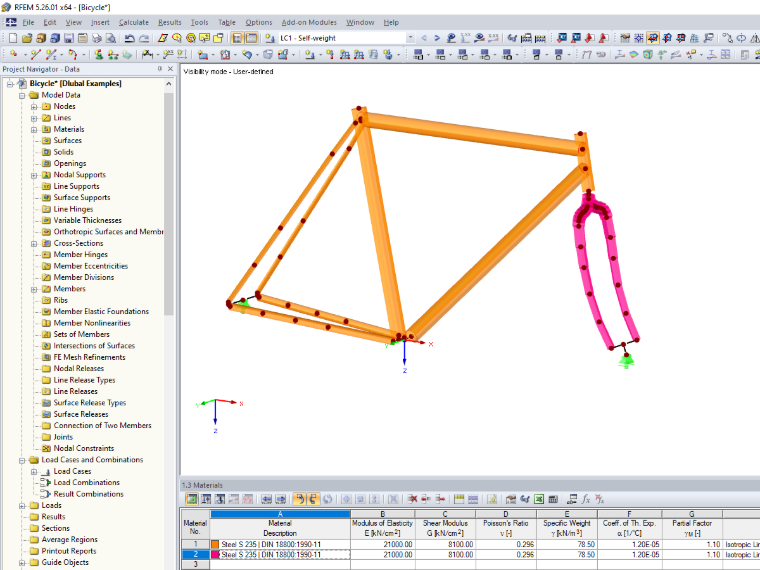The image size is (760, 570).
Task: Click the Print preview magnifier icon
Action: tap(111, 38)
